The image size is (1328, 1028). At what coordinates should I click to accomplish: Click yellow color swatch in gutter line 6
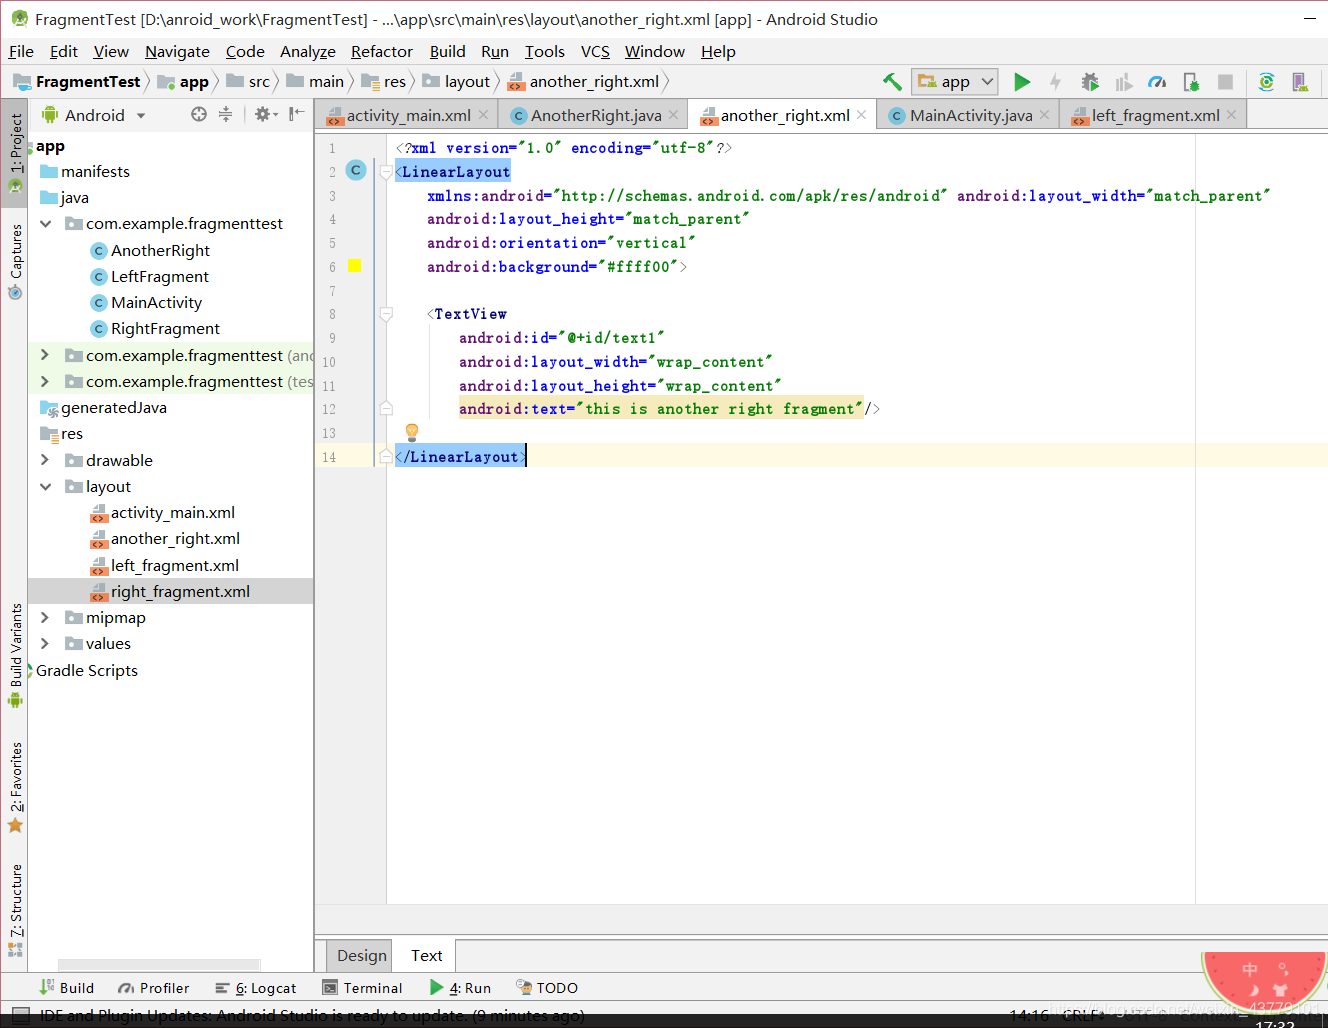tap(354, 266)
